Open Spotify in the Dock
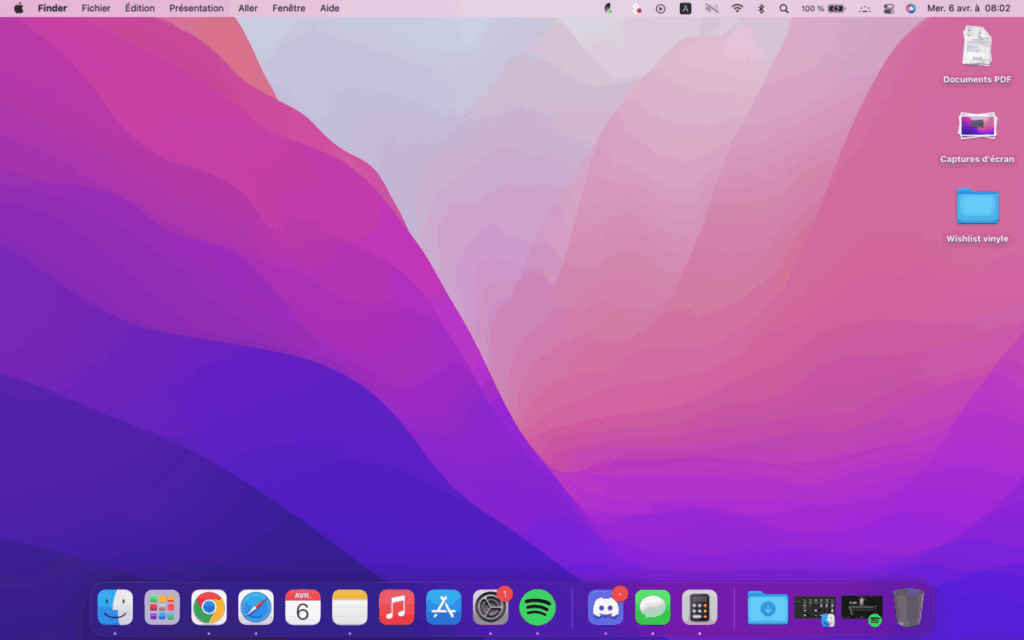 (x=538, y=607)
